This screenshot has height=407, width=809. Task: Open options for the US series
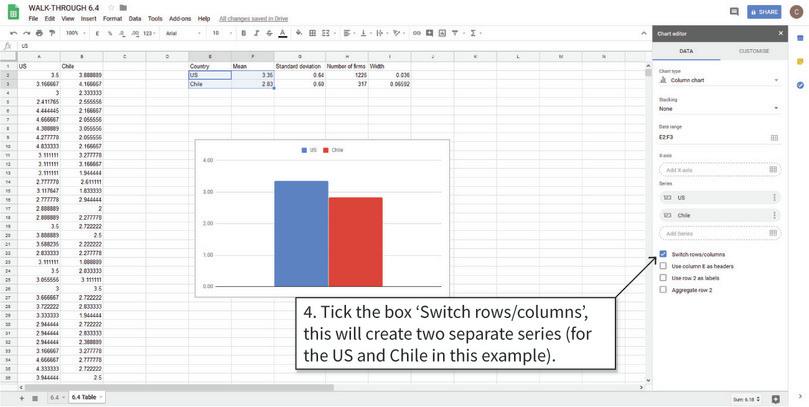tap(774, 198)
